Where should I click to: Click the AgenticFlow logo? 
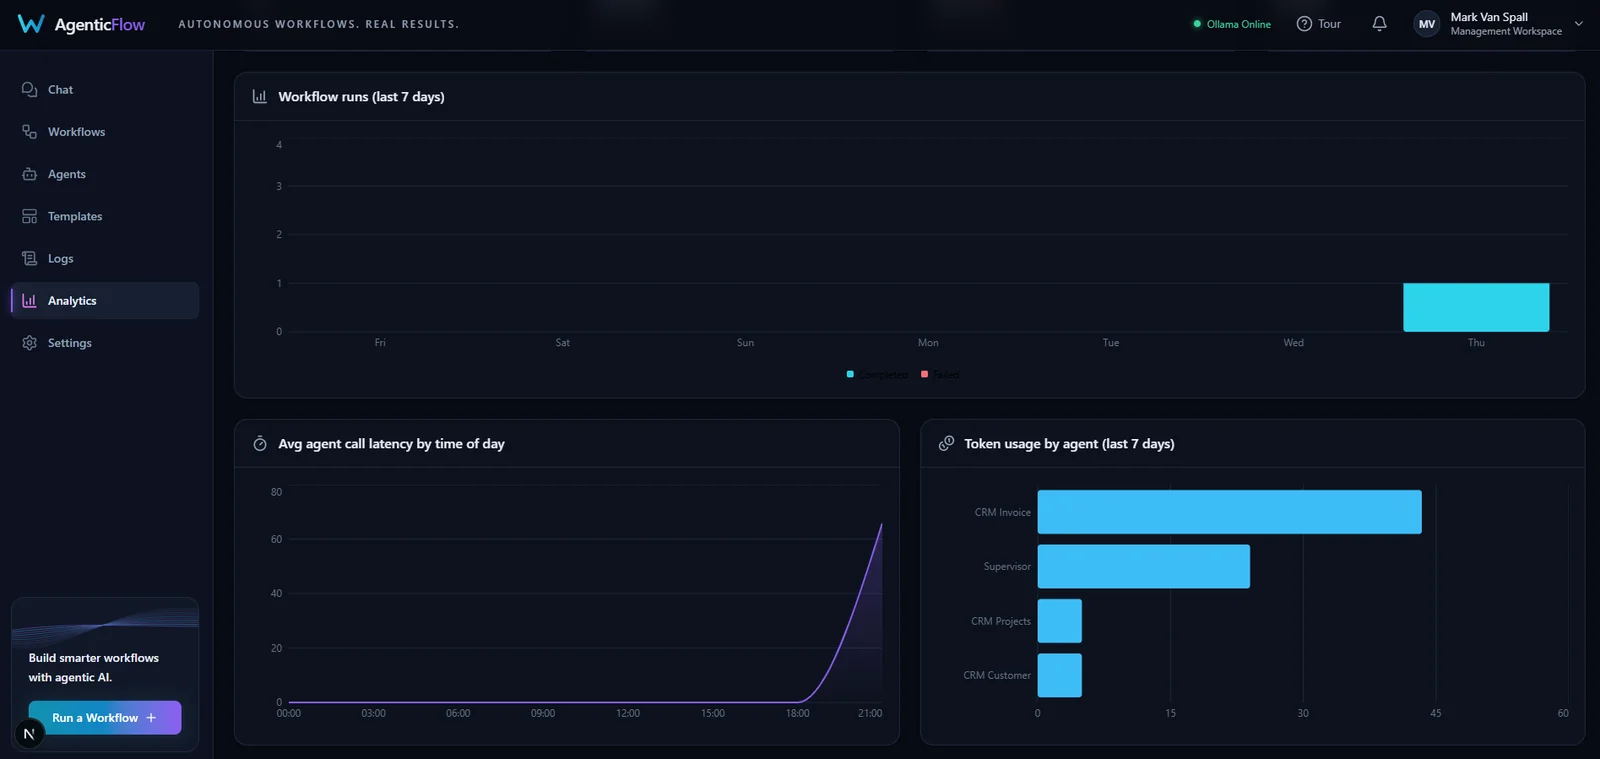pyautogui.click(x=81, y=24)
